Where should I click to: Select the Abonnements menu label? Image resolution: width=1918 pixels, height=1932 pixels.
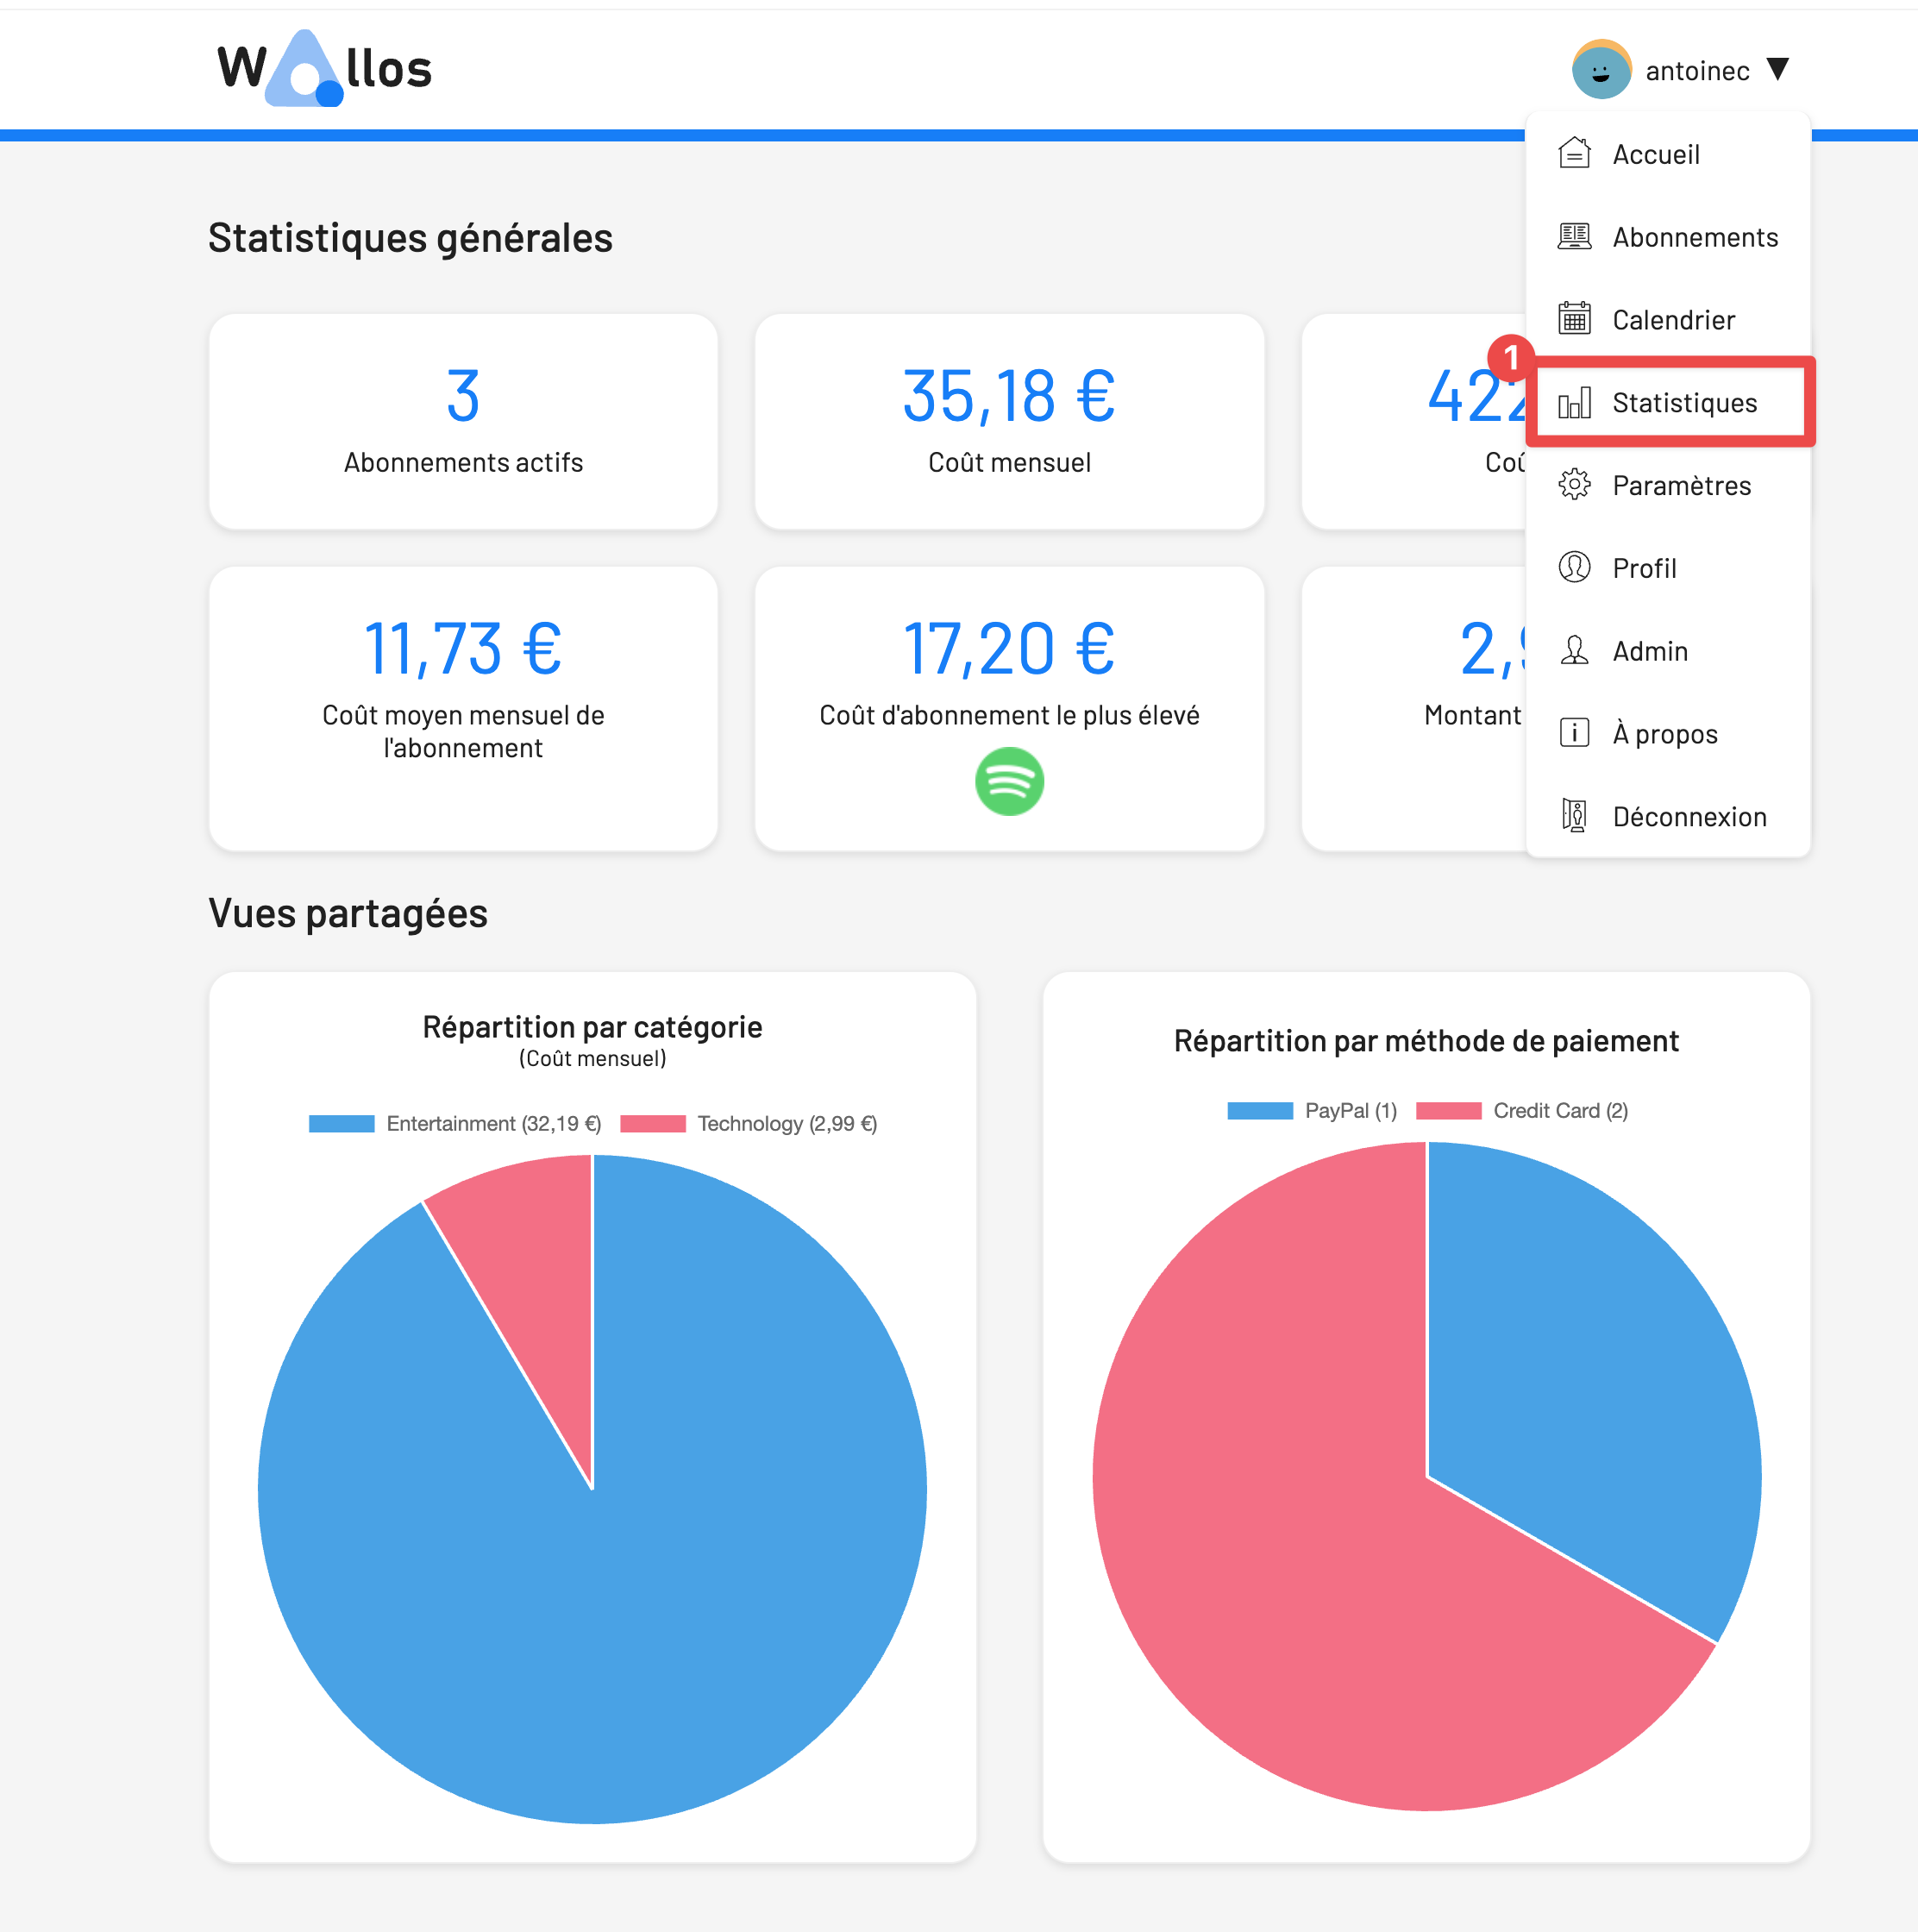tap(1694, 237)
